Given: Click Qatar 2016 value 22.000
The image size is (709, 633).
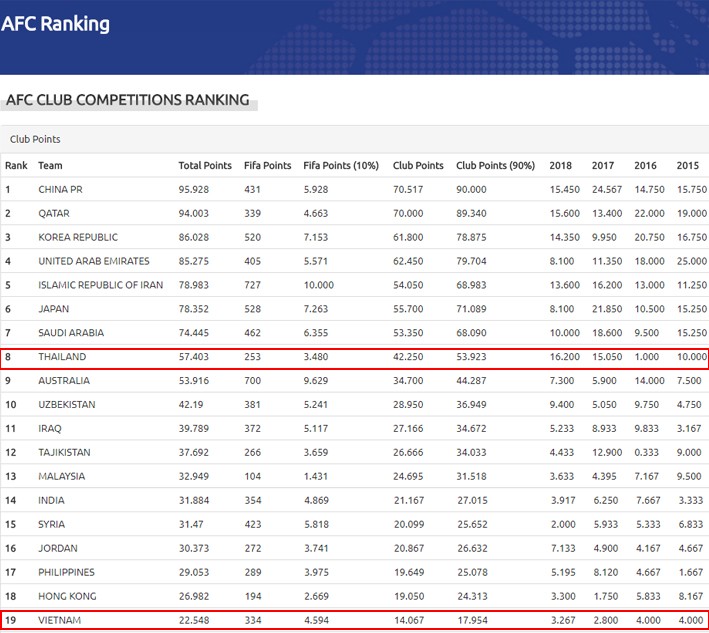Looking at the screenshot, I should tap(649, 213).
